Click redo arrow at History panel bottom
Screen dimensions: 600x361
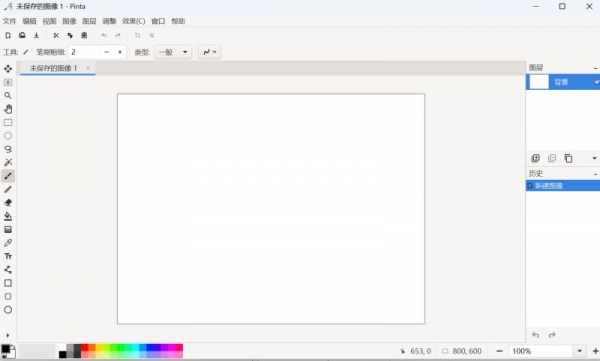(x=552, y=335)
